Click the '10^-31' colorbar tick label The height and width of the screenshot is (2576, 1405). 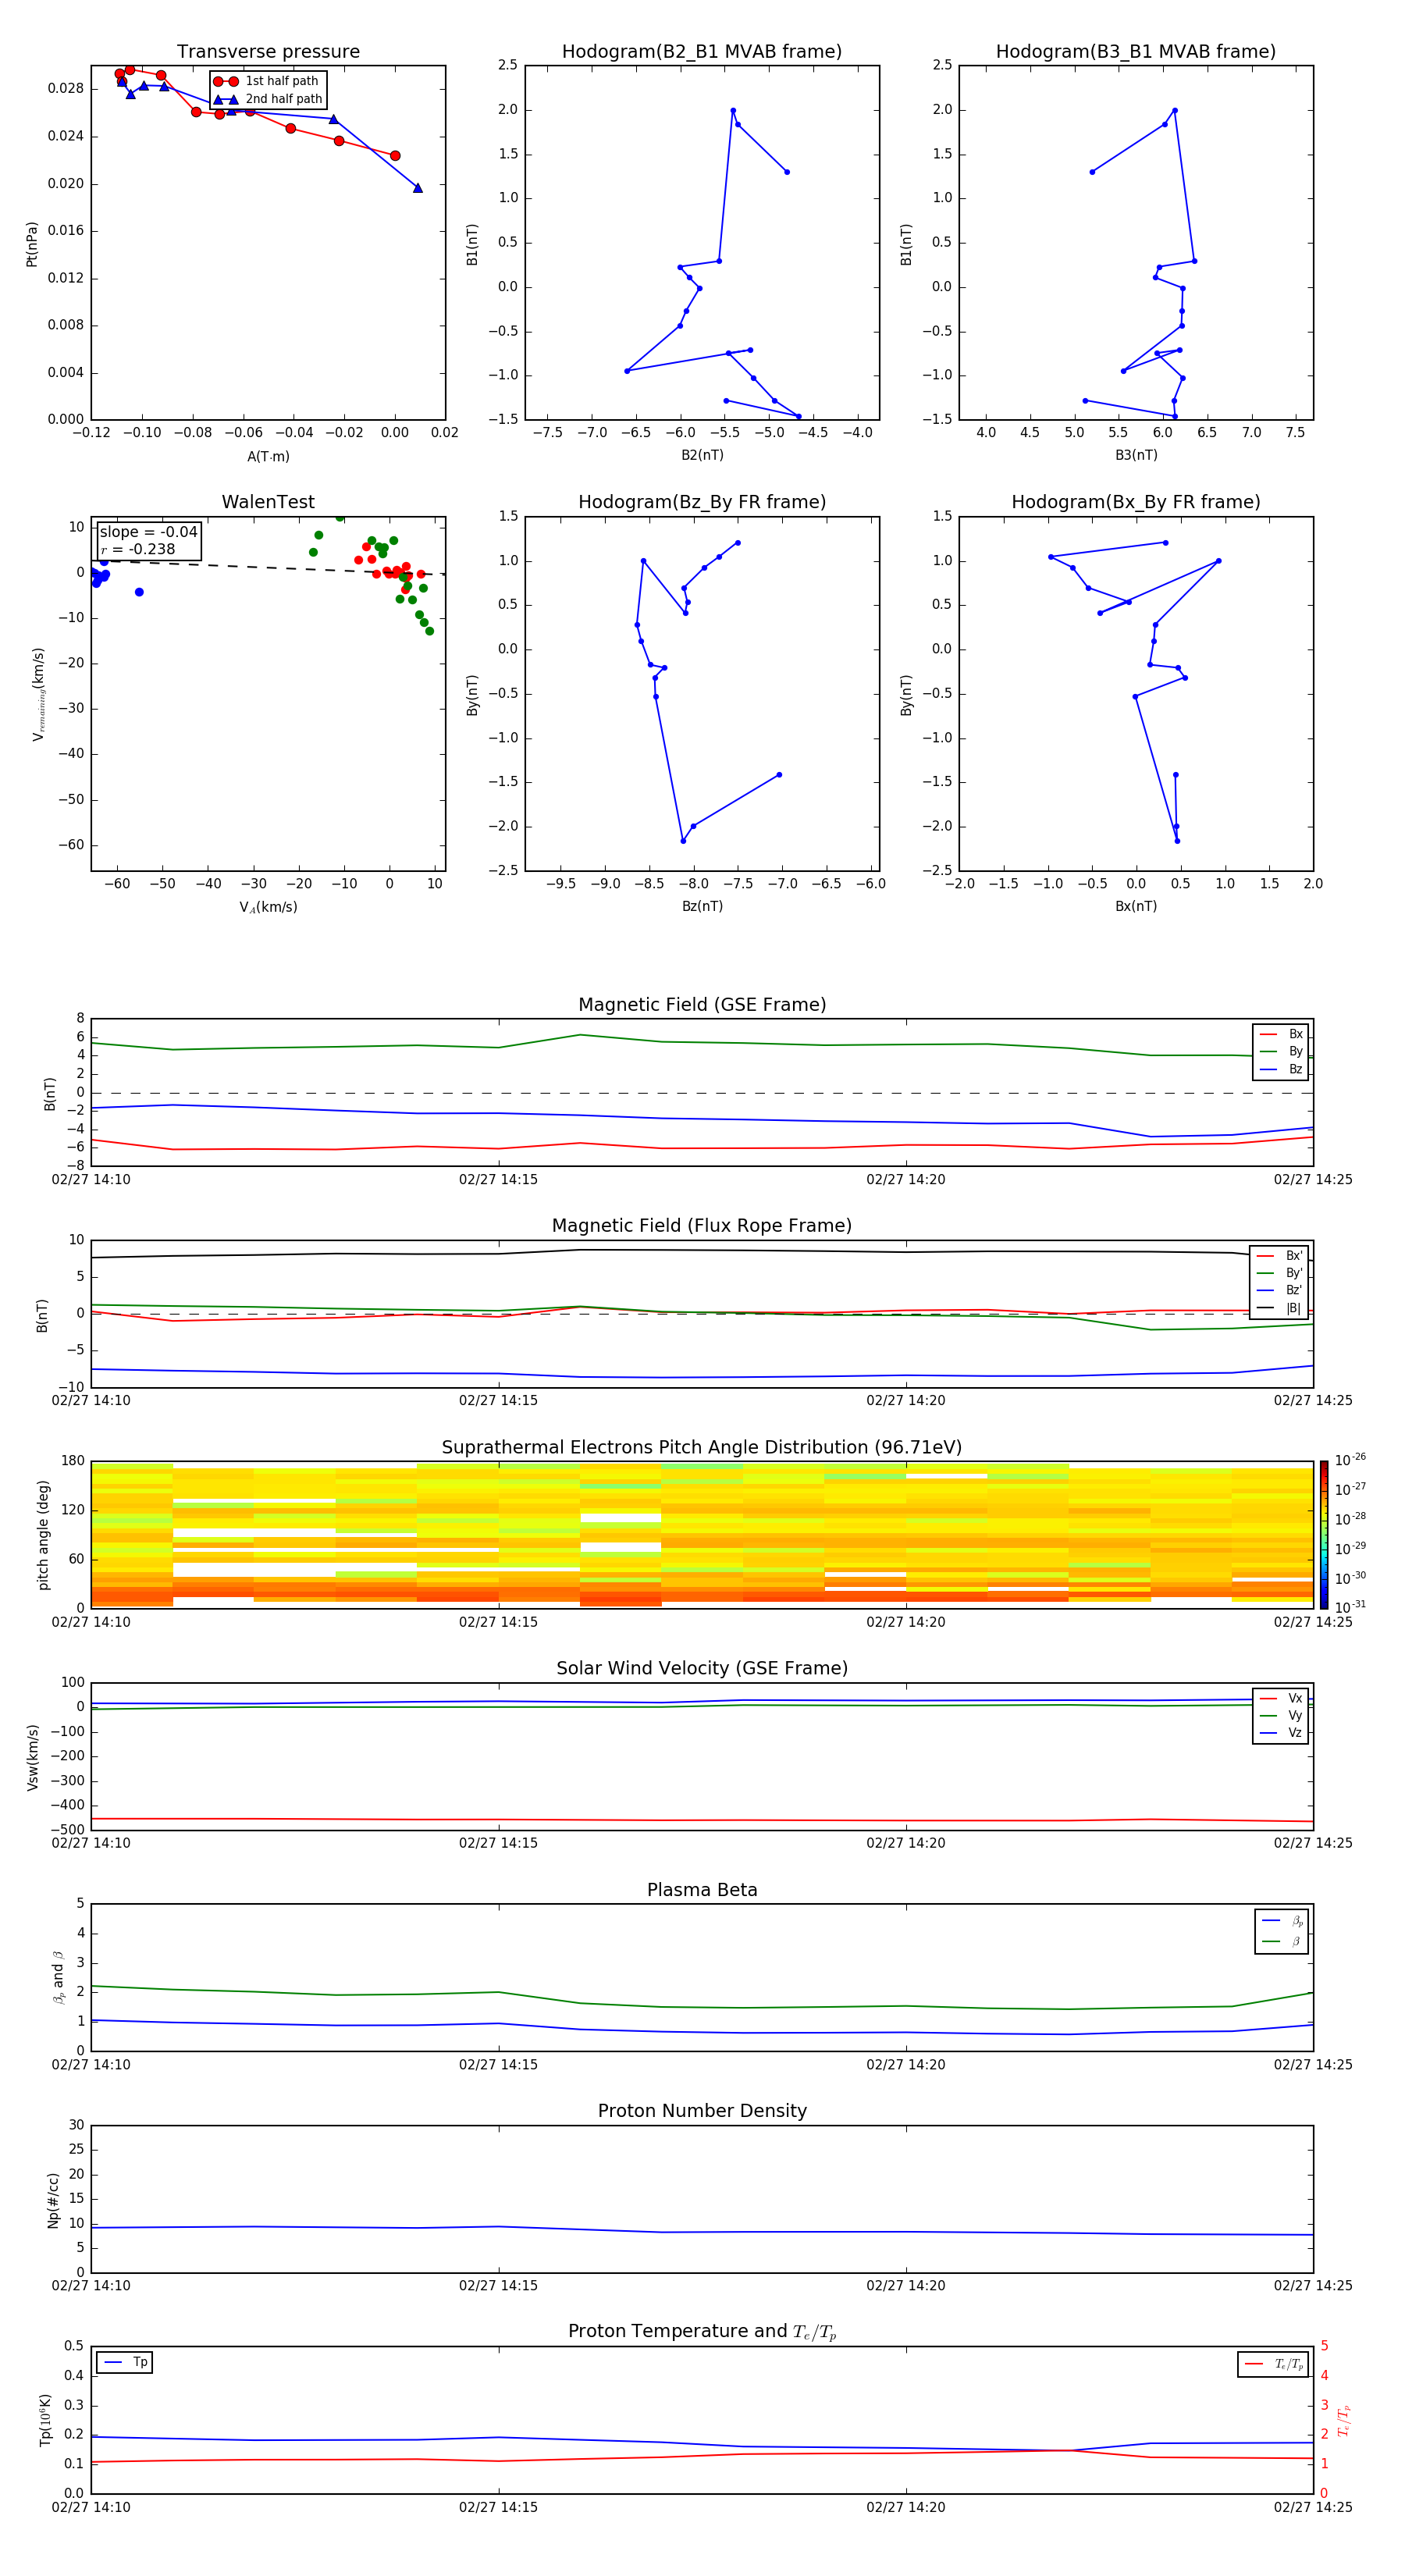tap(1350, 1607)
